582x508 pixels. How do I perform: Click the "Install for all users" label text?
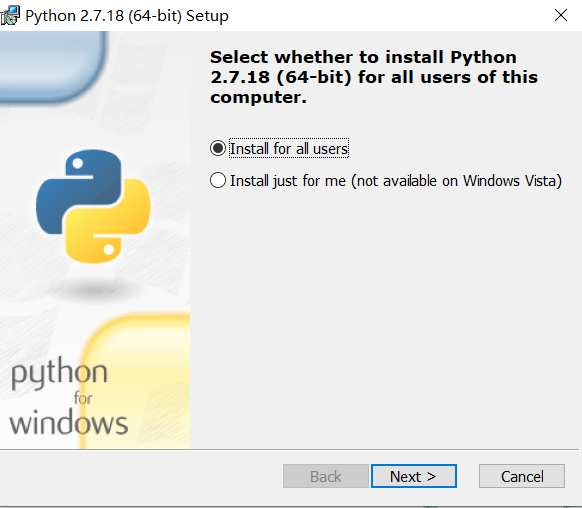[289, 148]
